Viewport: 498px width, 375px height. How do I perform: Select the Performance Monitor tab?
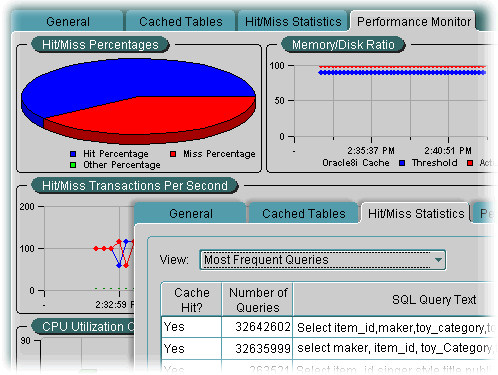pos(414,21)
